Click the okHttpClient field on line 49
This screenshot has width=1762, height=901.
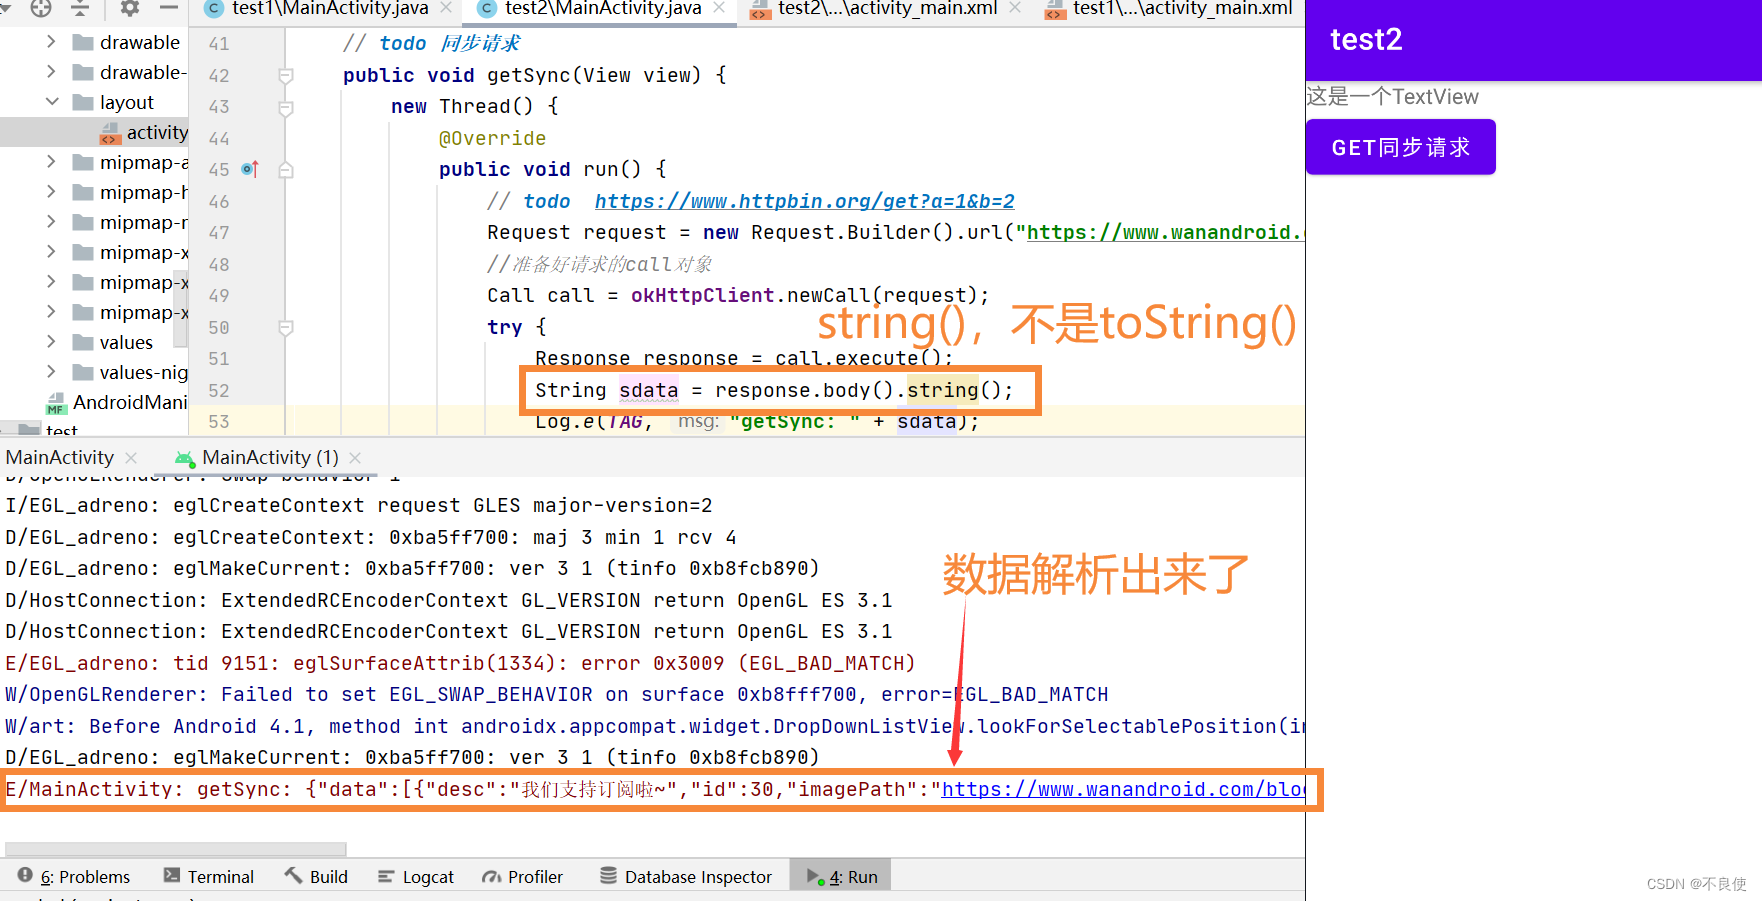(x=702, y=296)
